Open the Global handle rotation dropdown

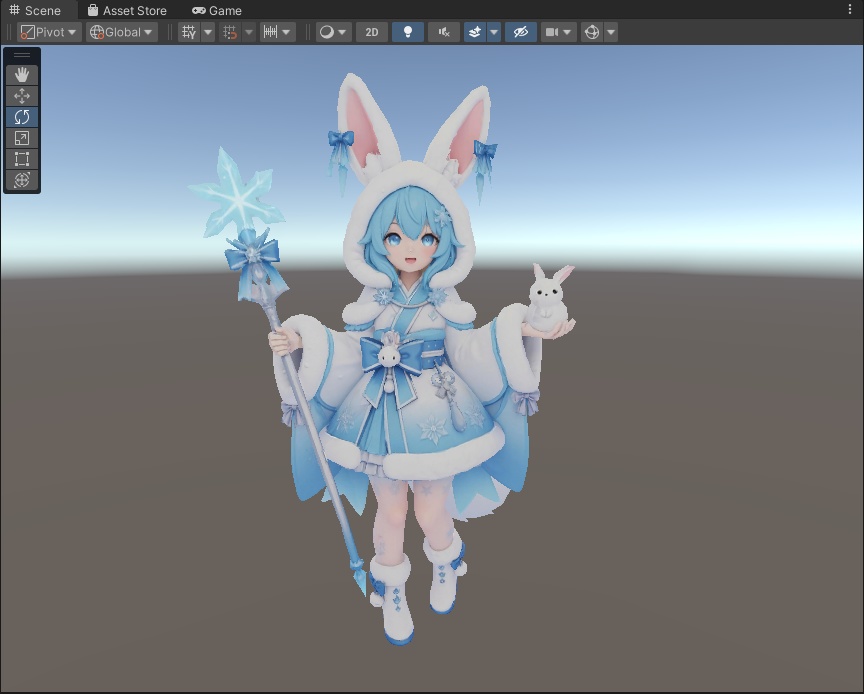(x=121, y=32)
